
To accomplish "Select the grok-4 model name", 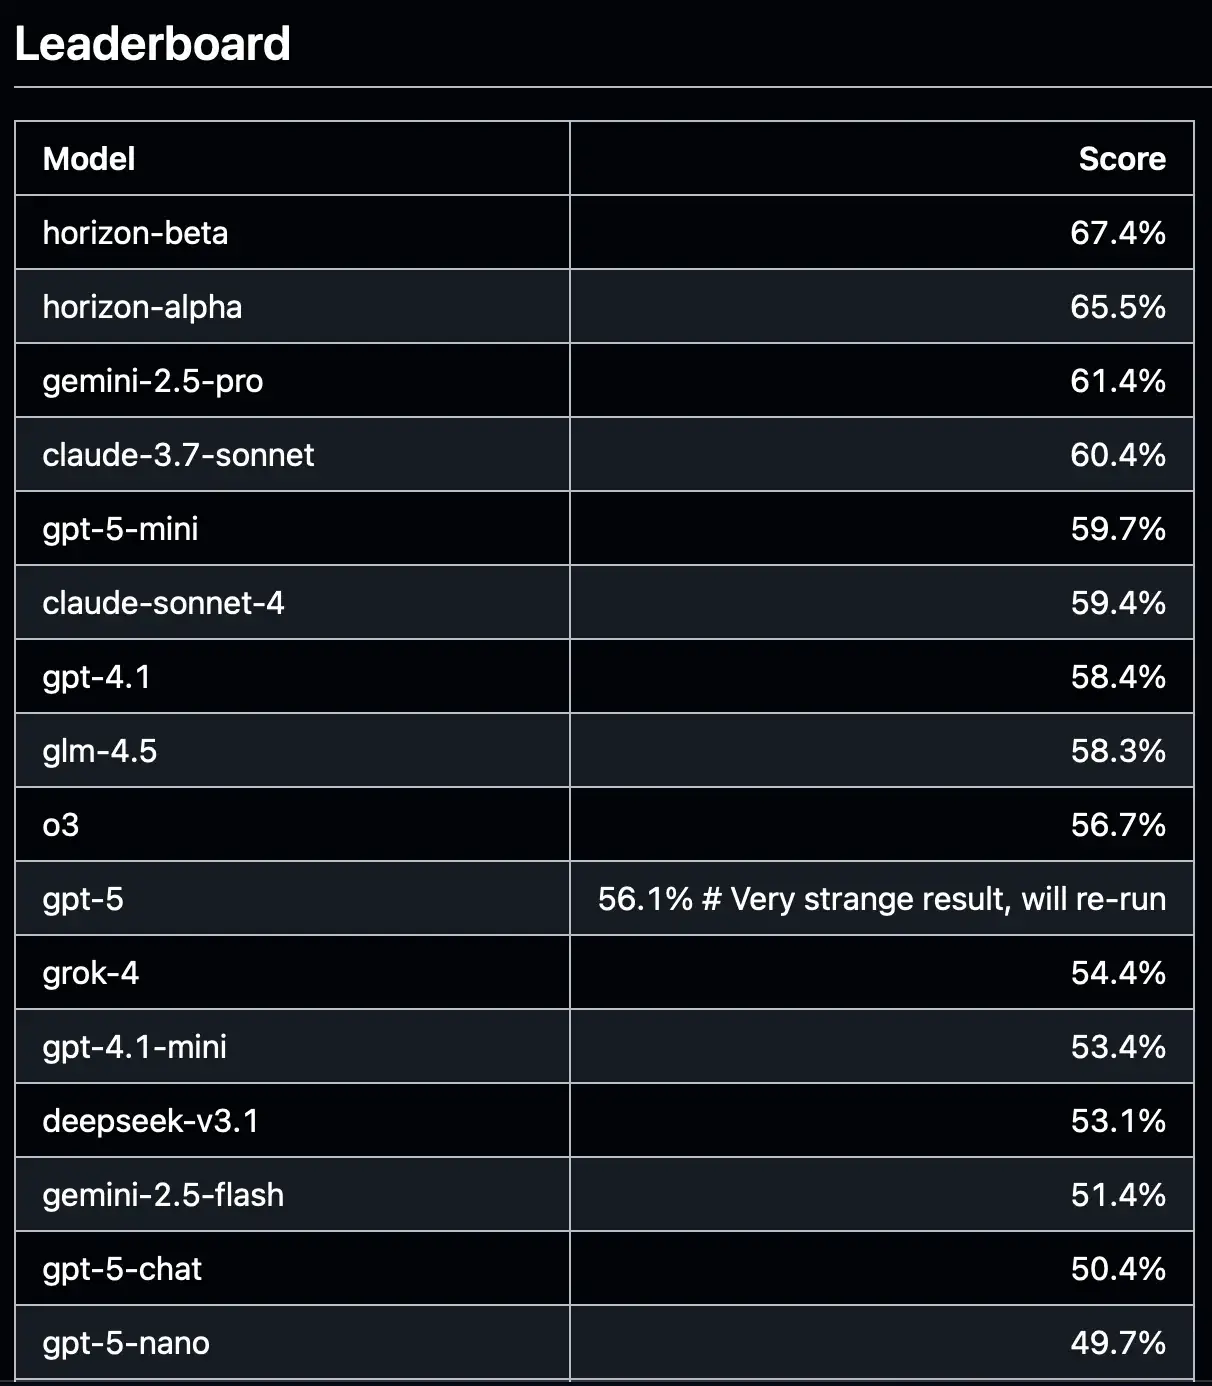I will pos(90,973).
